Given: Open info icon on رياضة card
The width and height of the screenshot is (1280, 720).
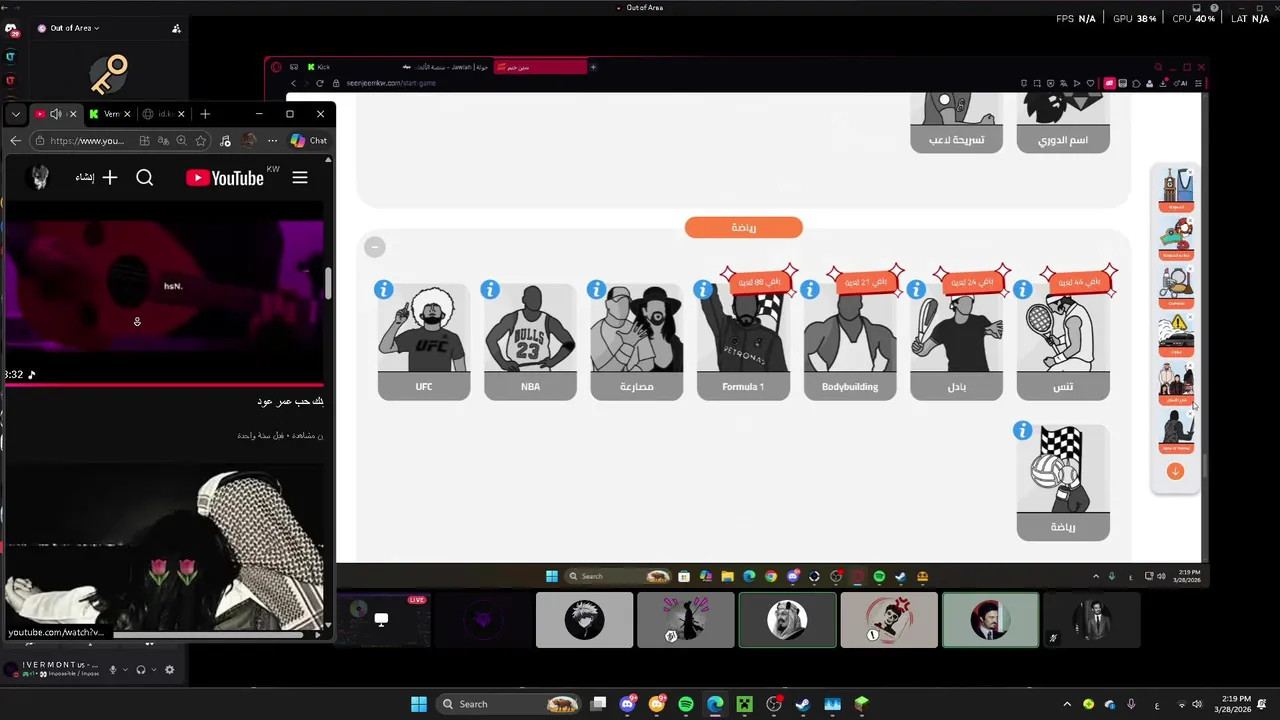Looking at the screenshot, I should (x=1022, y=430).
